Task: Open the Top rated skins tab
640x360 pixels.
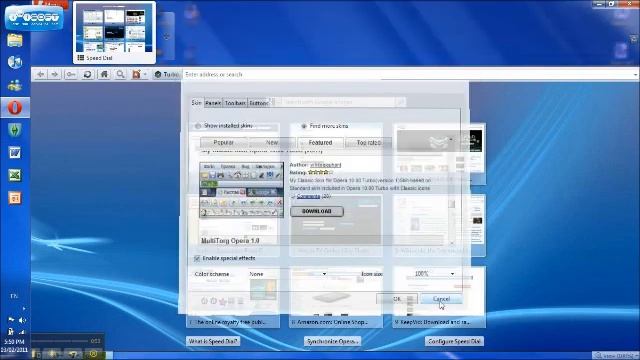Action: click(x=368, y=142)
